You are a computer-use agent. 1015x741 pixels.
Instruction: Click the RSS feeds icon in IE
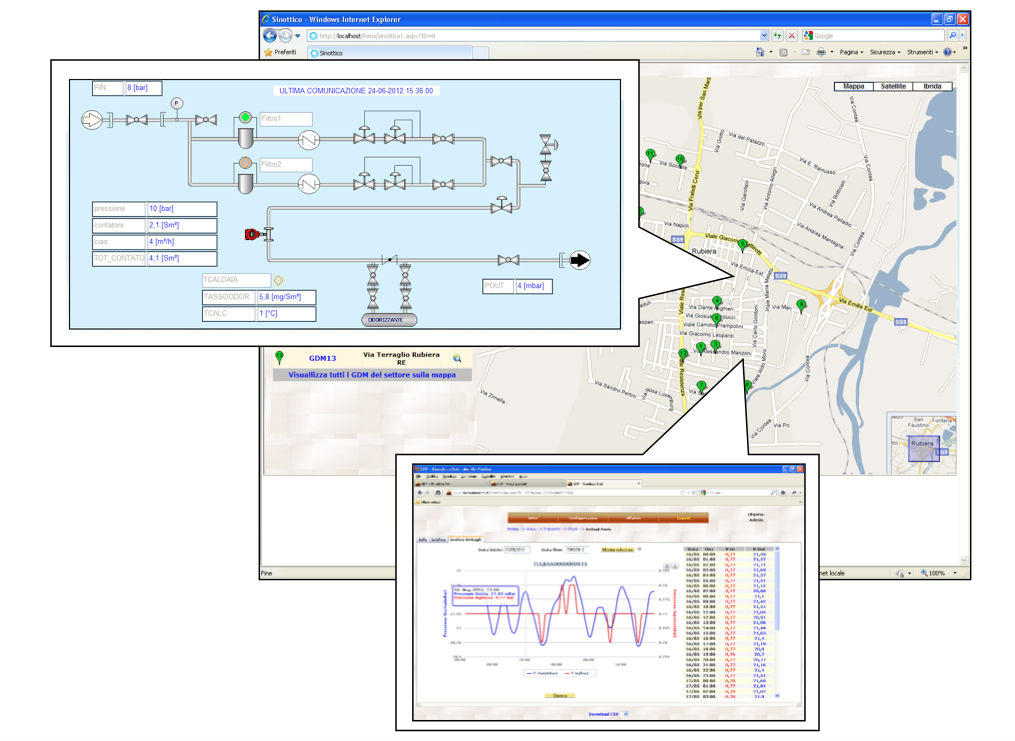(x=783, y=52)
